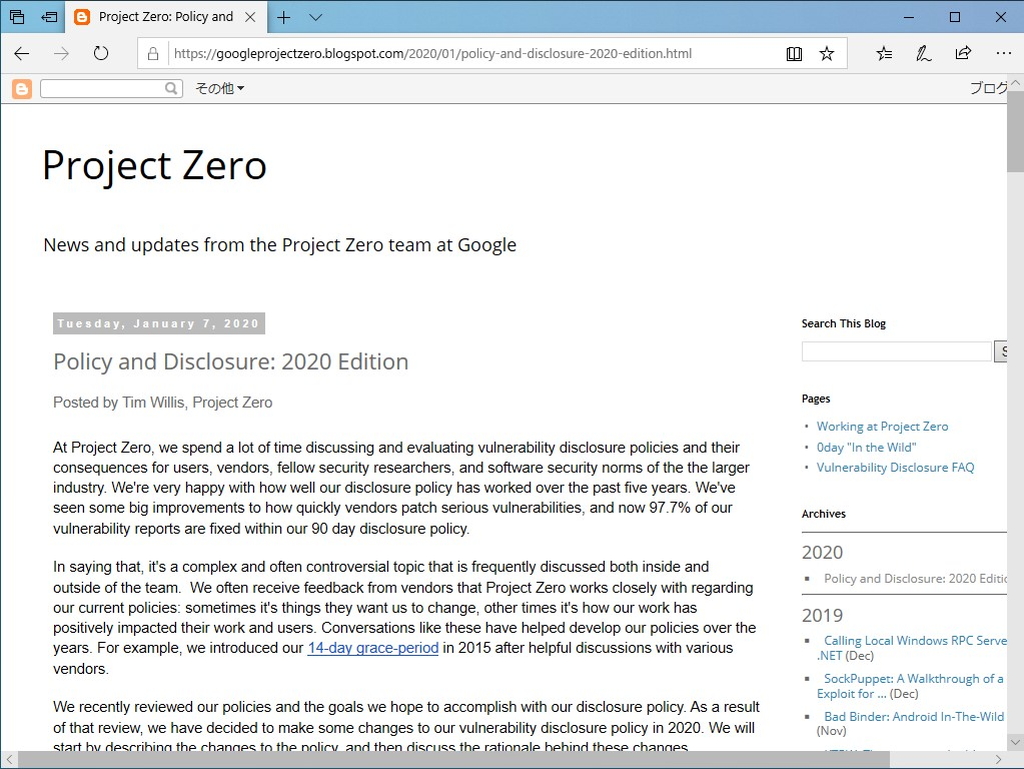Click the magnifier icon in the Blogger searchbar
1024x769 pixels.
171,88
